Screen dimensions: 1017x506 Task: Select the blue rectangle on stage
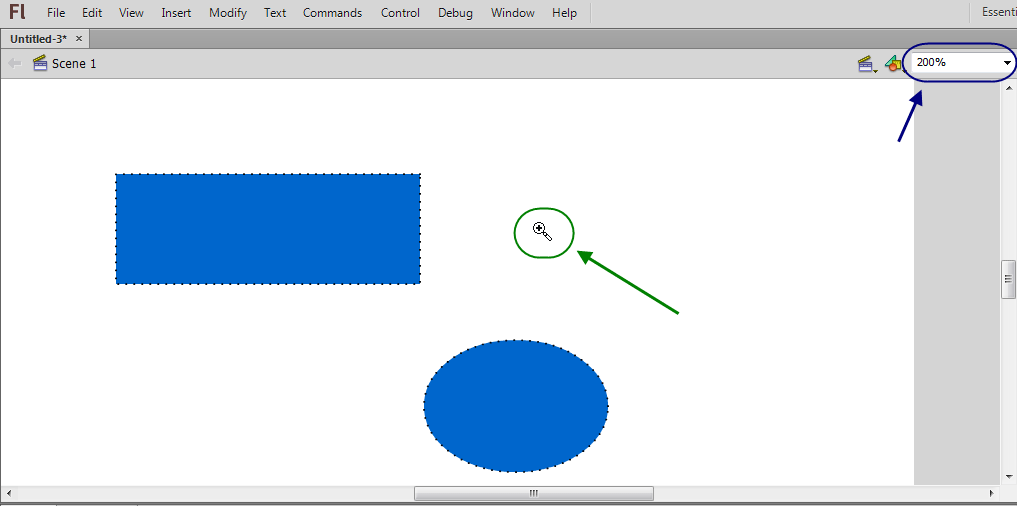pos(268,229)
